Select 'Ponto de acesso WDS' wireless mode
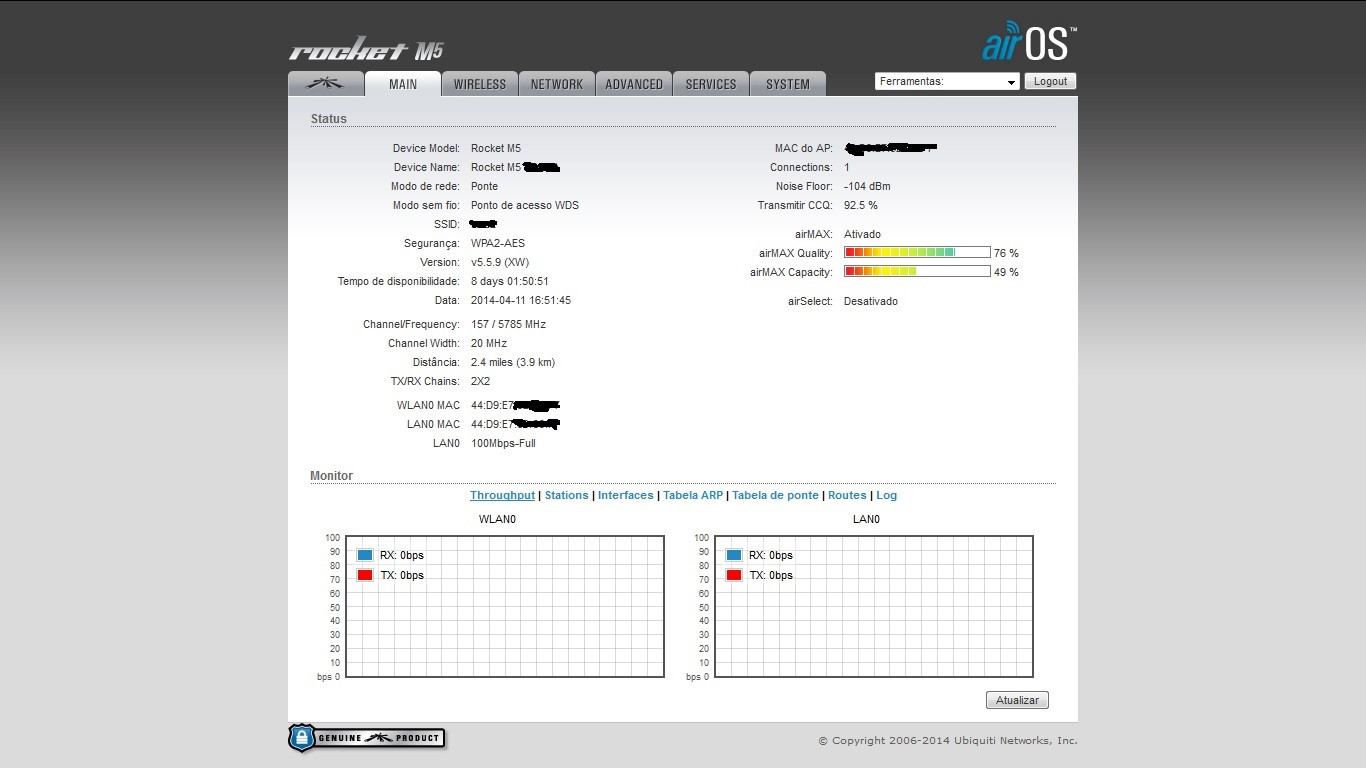This screenshot has height=768, width=1366. coord(525,206)
